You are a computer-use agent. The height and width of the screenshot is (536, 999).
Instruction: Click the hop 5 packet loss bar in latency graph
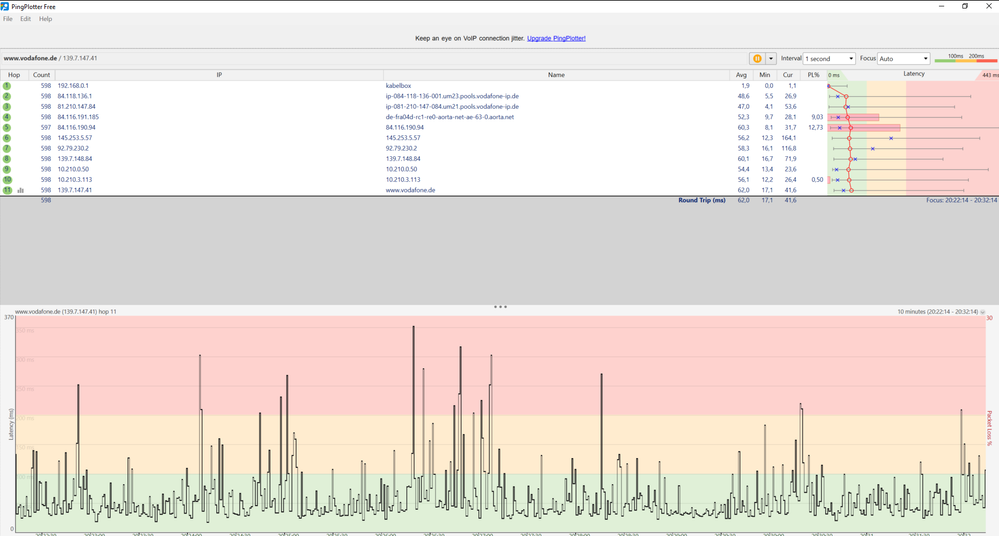click(864, 127)
